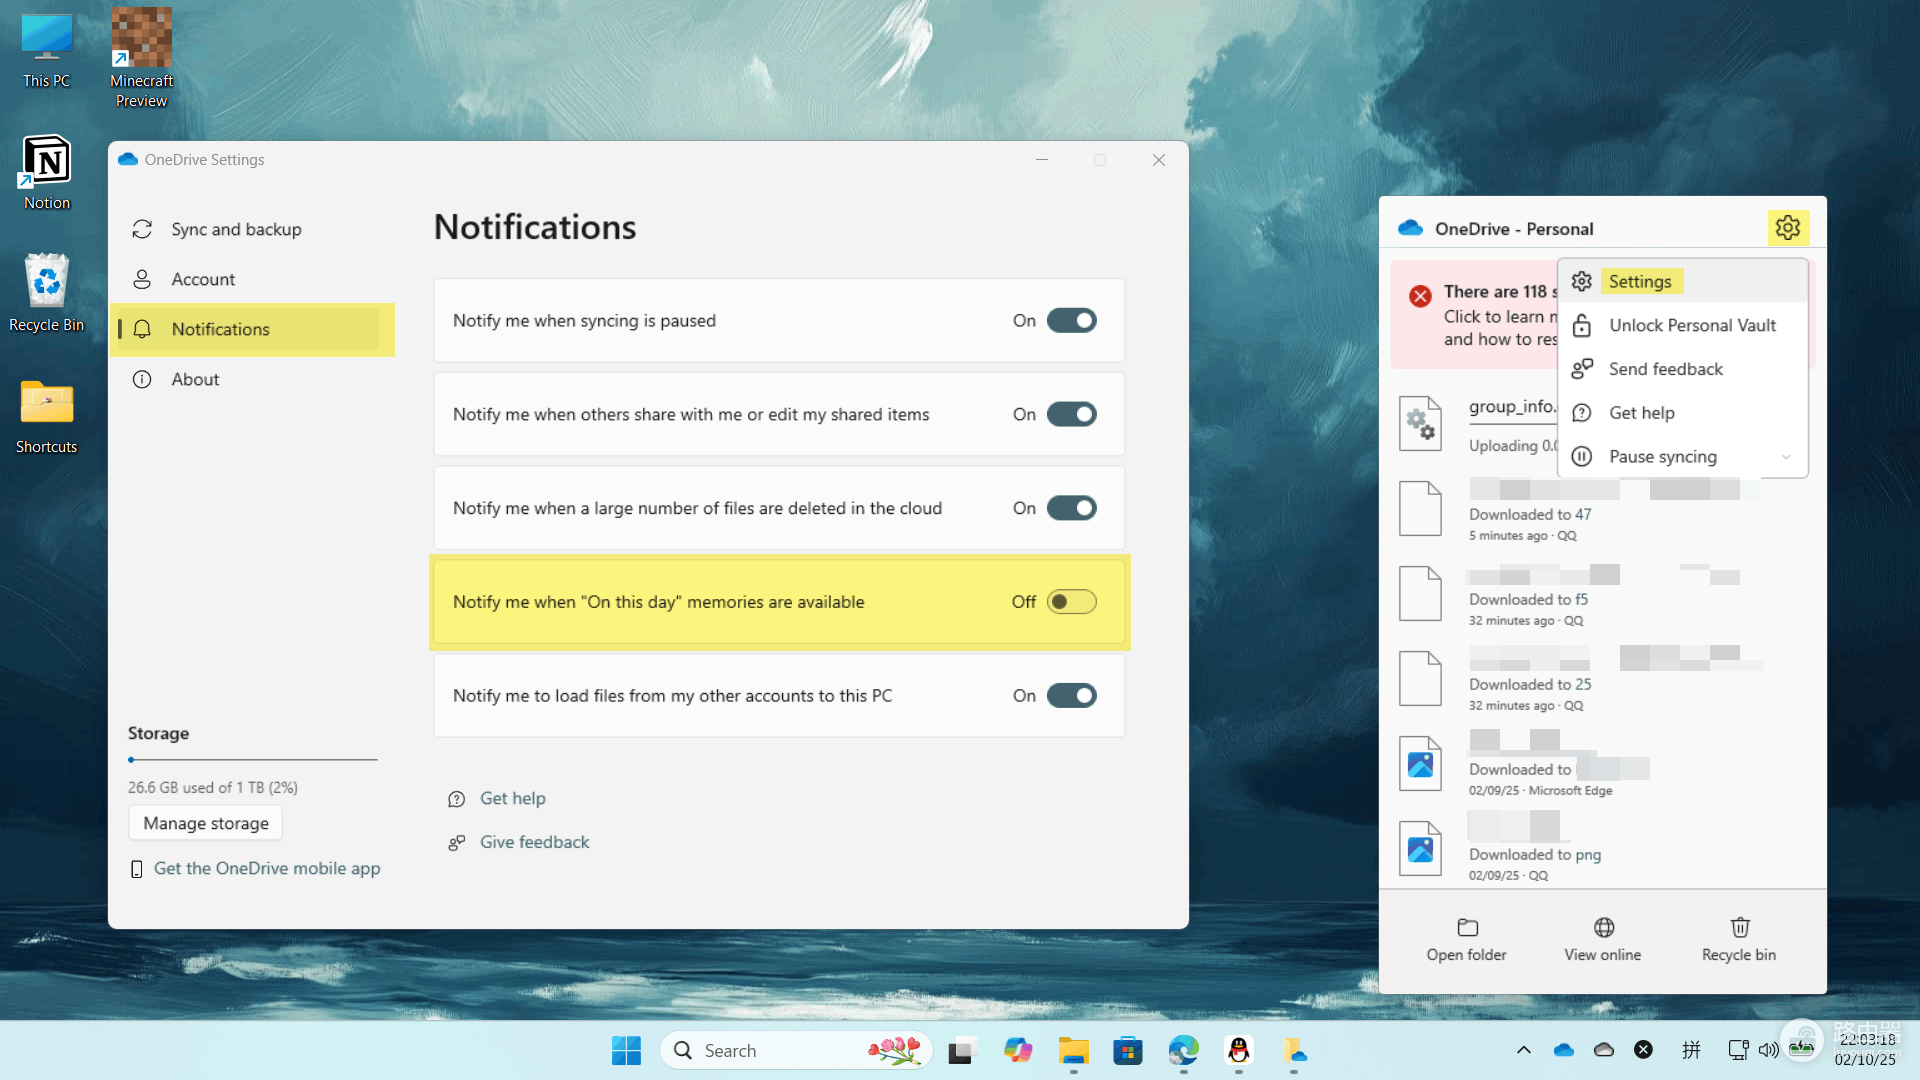Click the red error icon in sync alert
The image size is (1920, 1080).
[x=1420, y=296]
